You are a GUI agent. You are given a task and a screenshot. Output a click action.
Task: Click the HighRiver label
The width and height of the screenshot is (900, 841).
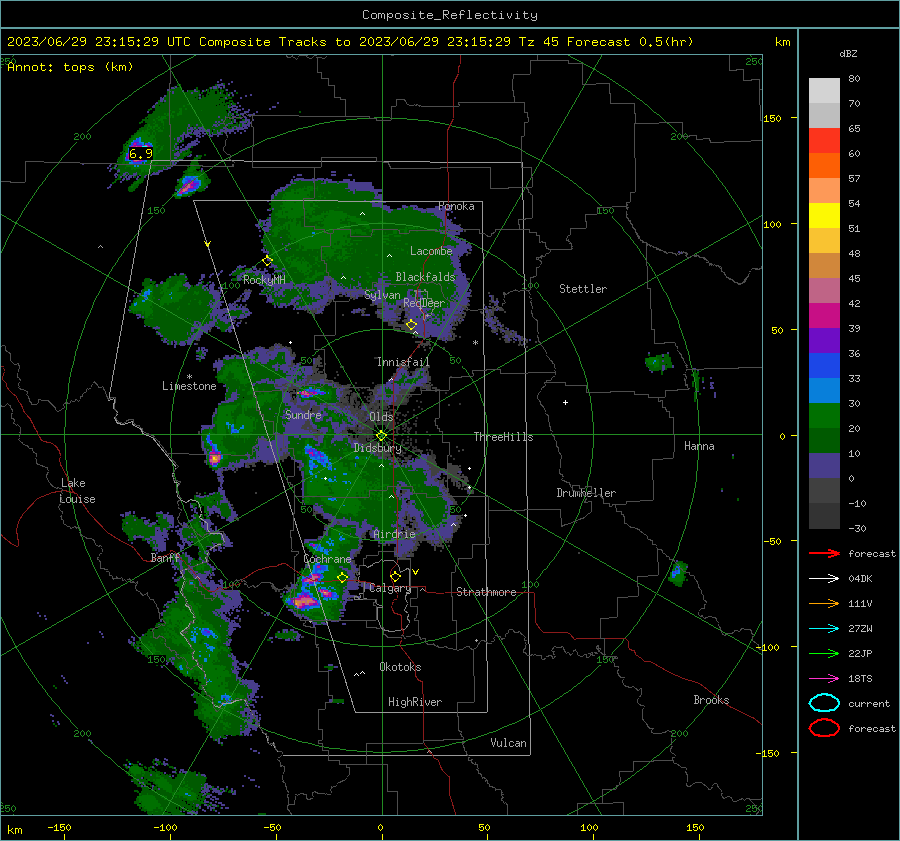[415, 702]
